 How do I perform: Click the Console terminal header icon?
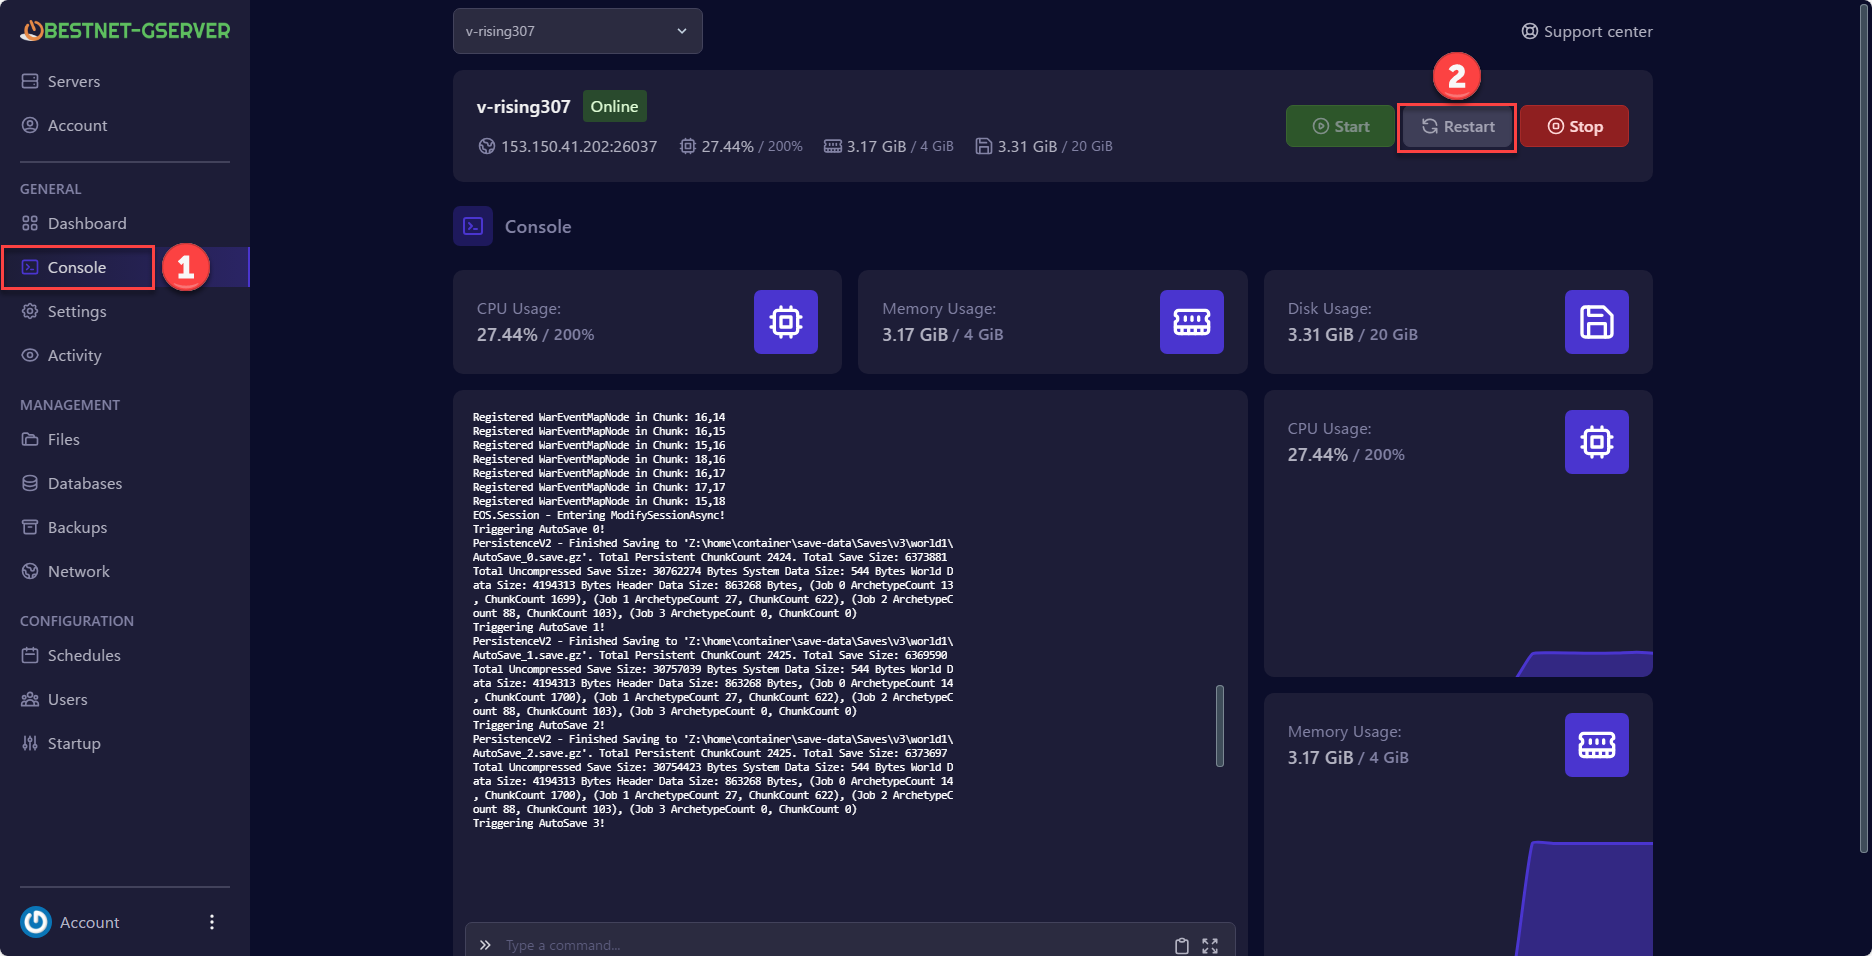(x=473, y=226)
